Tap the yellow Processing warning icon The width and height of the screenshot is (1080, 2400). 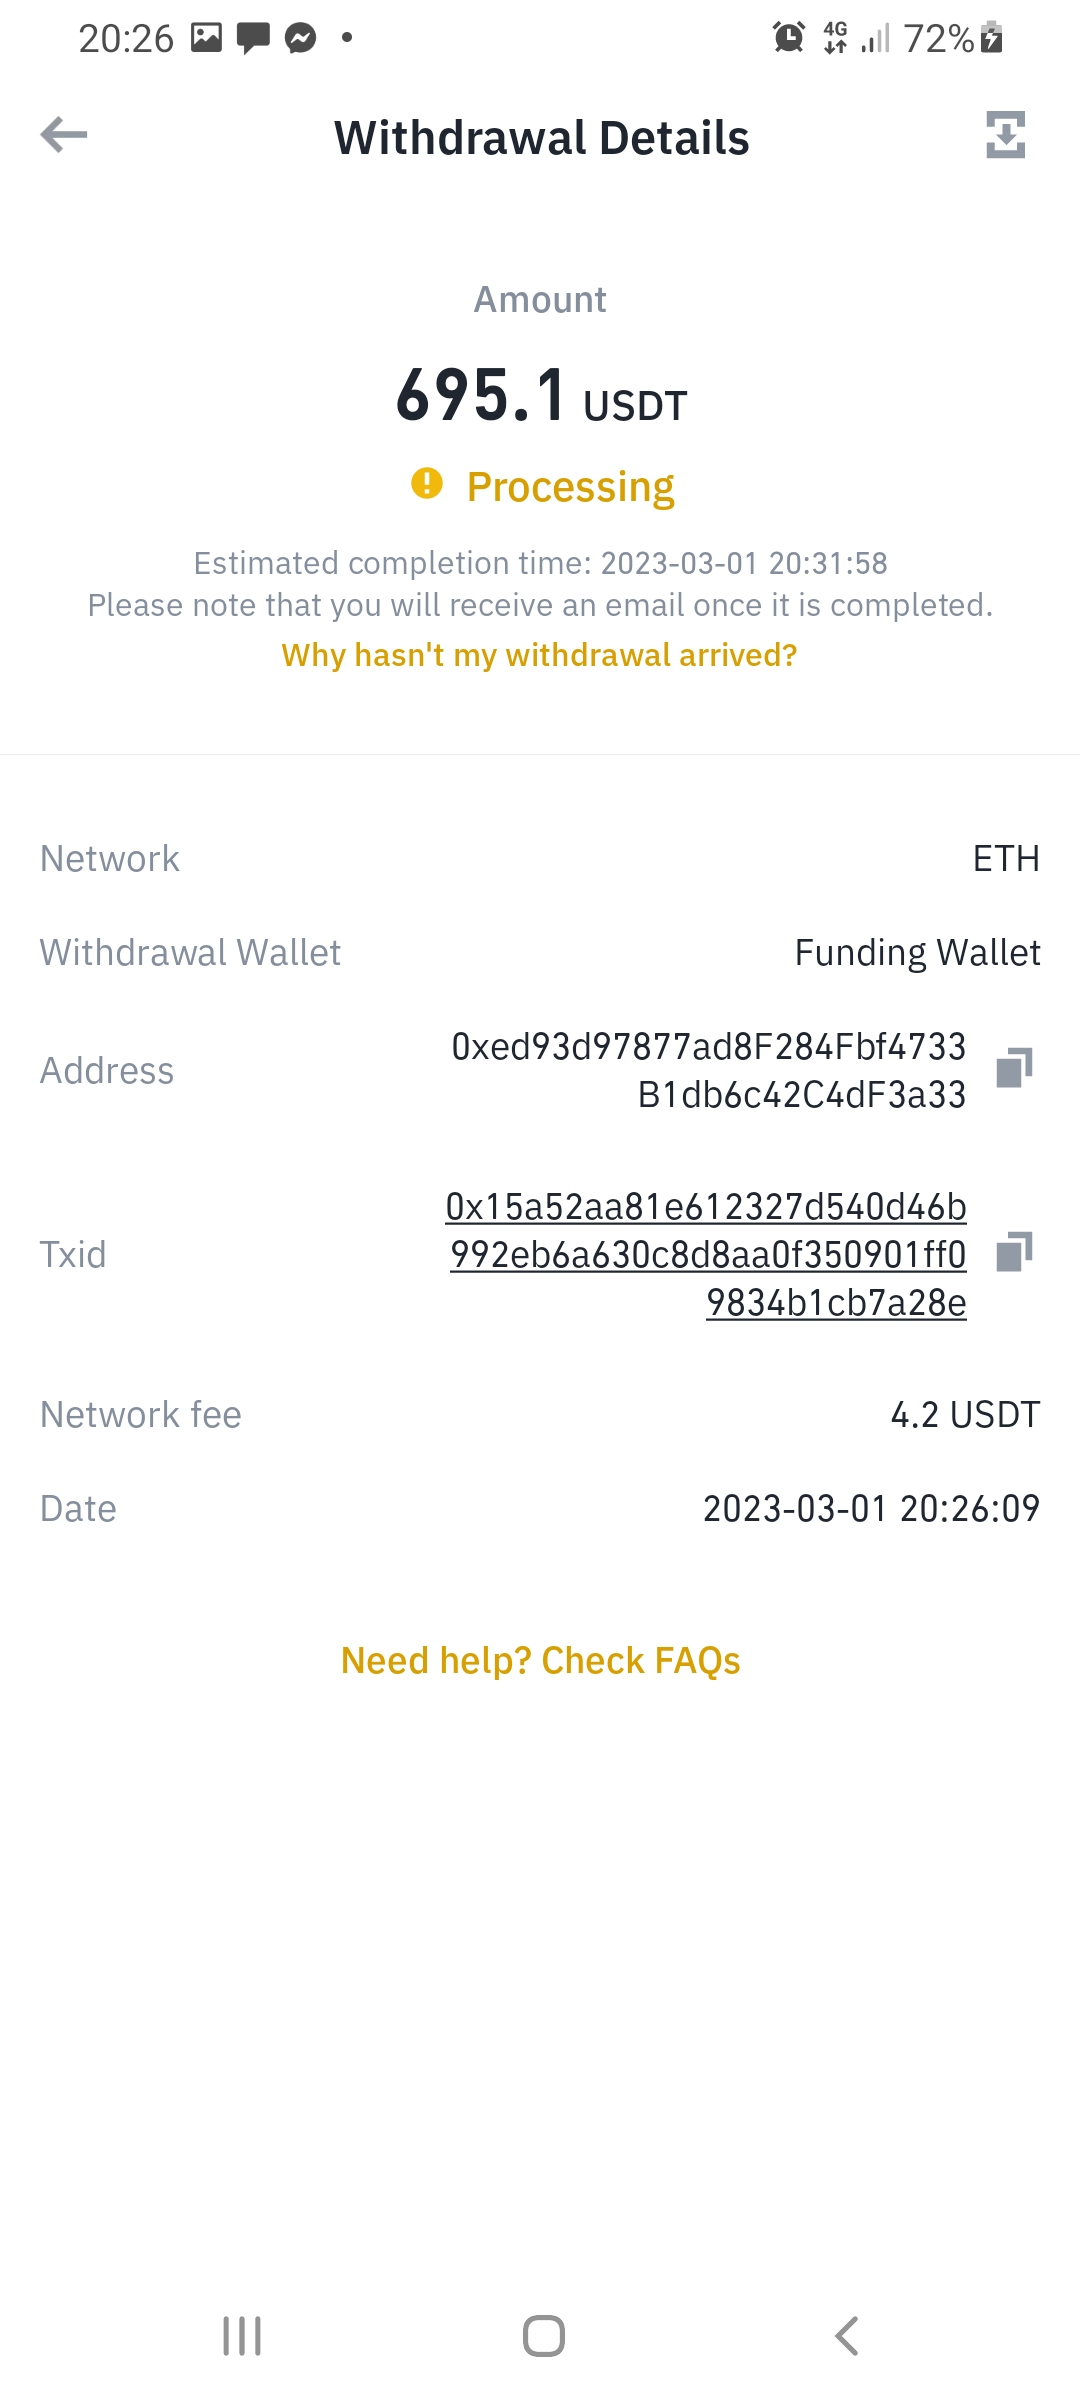(x=427, y=484)
